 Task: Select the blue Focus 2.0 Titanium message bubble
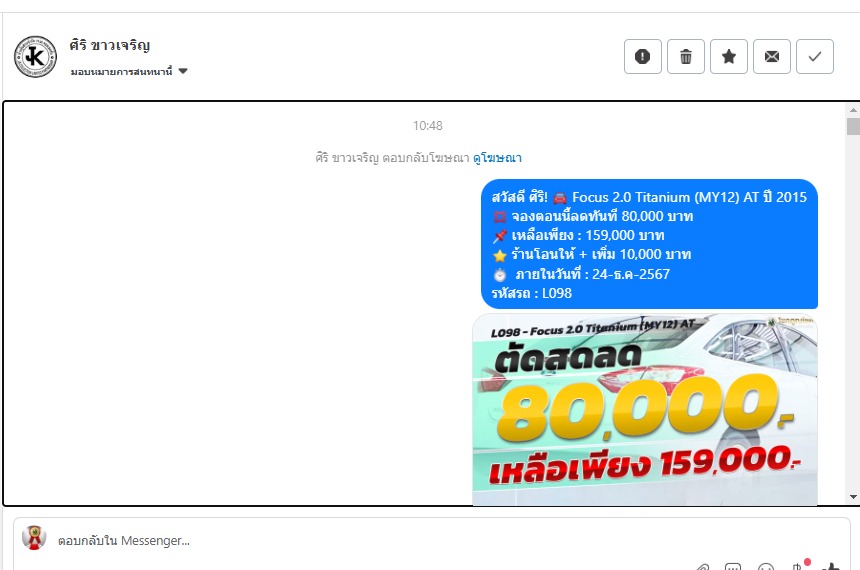[649, 244]
